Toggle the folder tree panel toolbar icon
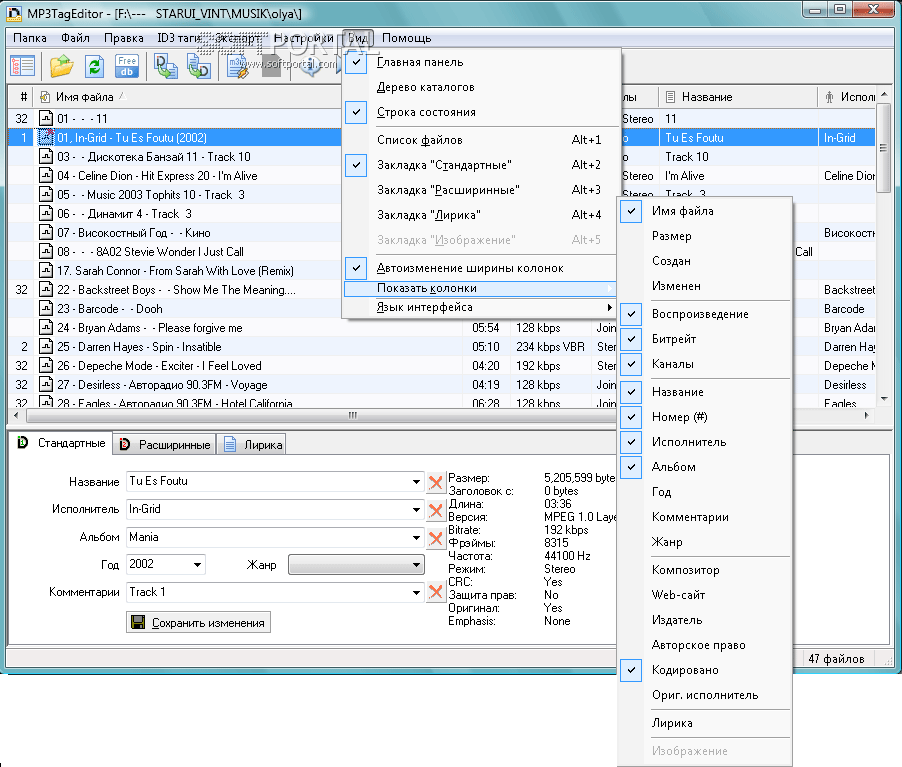Image resolution: width=902 pixels, height=767 pixels. pos(22,66)
